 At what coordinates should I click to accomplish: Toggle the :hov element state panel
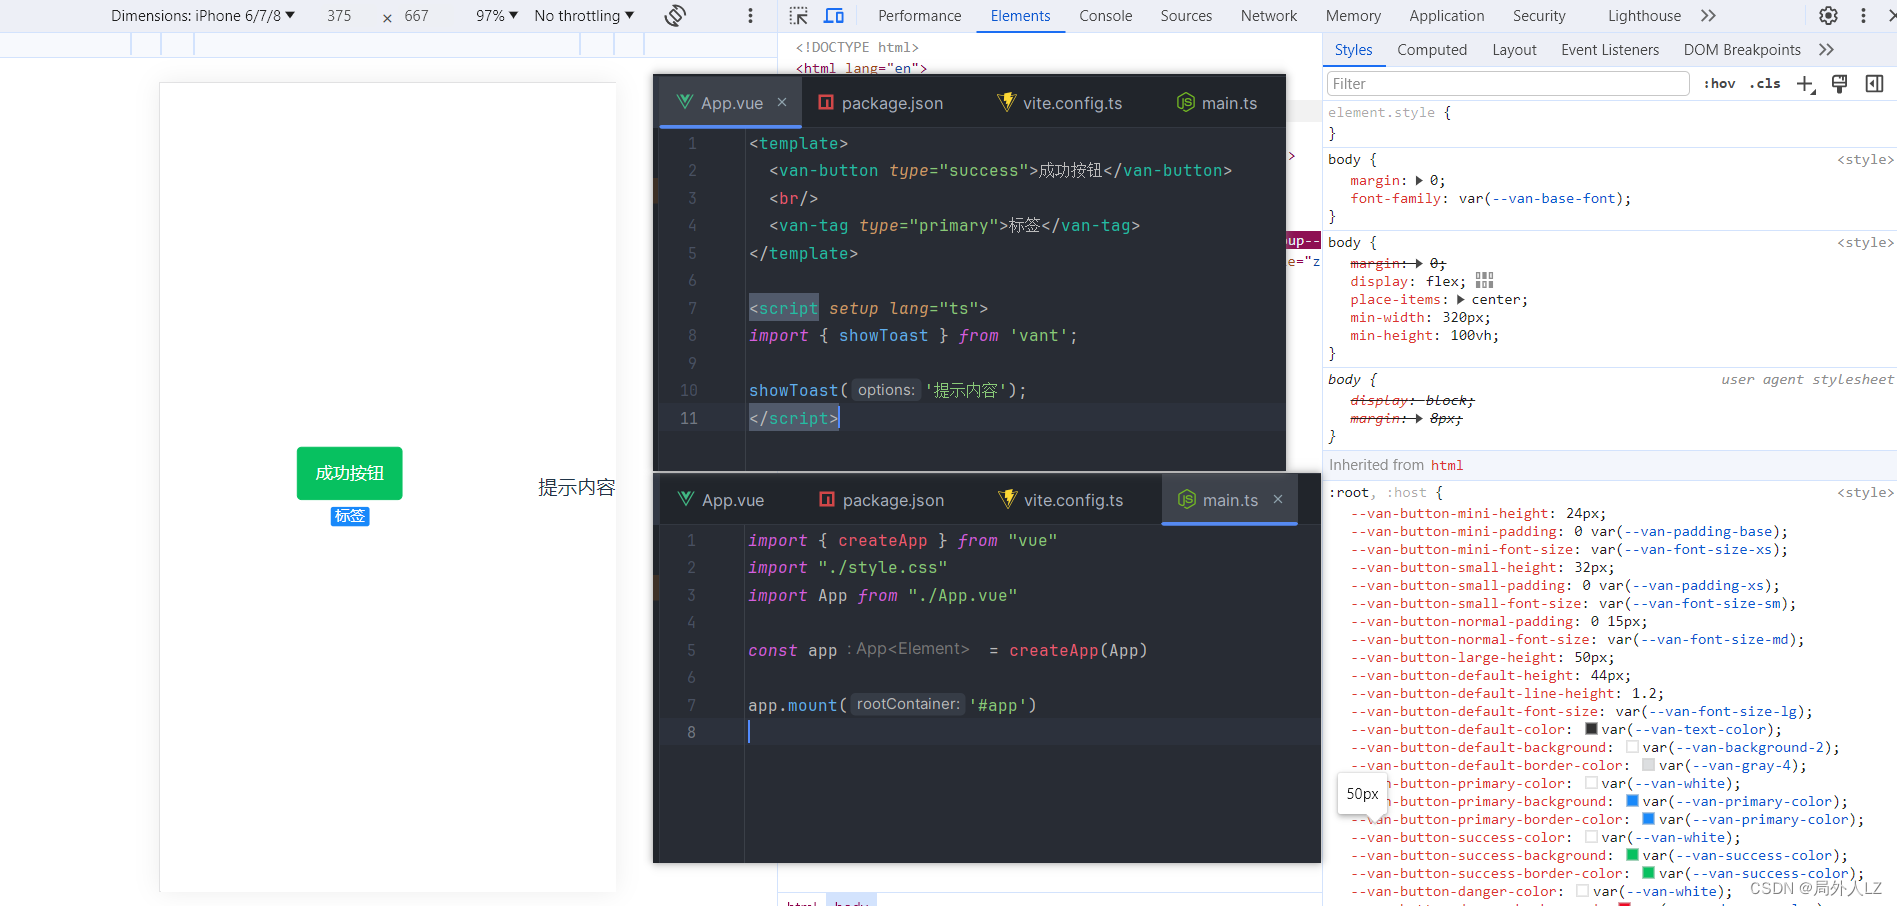(x=1719, y=84)
